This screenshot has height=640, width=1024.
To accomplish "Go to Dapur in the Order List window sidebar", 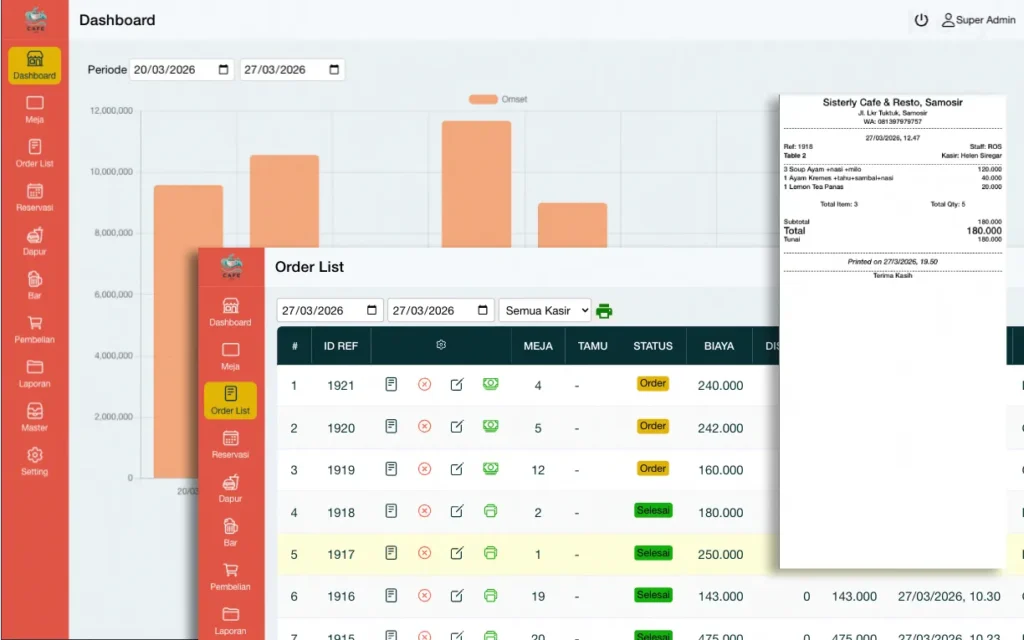I will (x=230, y=488).
